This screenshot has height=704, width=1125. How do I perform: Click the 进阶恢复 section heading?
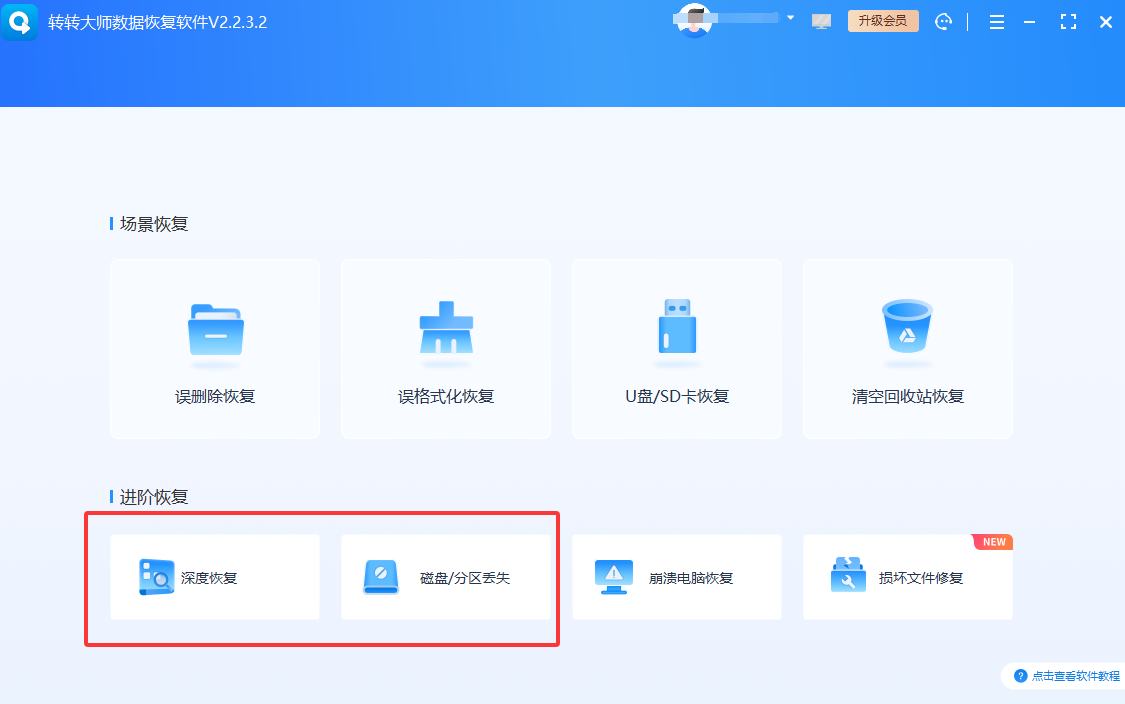pos(154,497)
